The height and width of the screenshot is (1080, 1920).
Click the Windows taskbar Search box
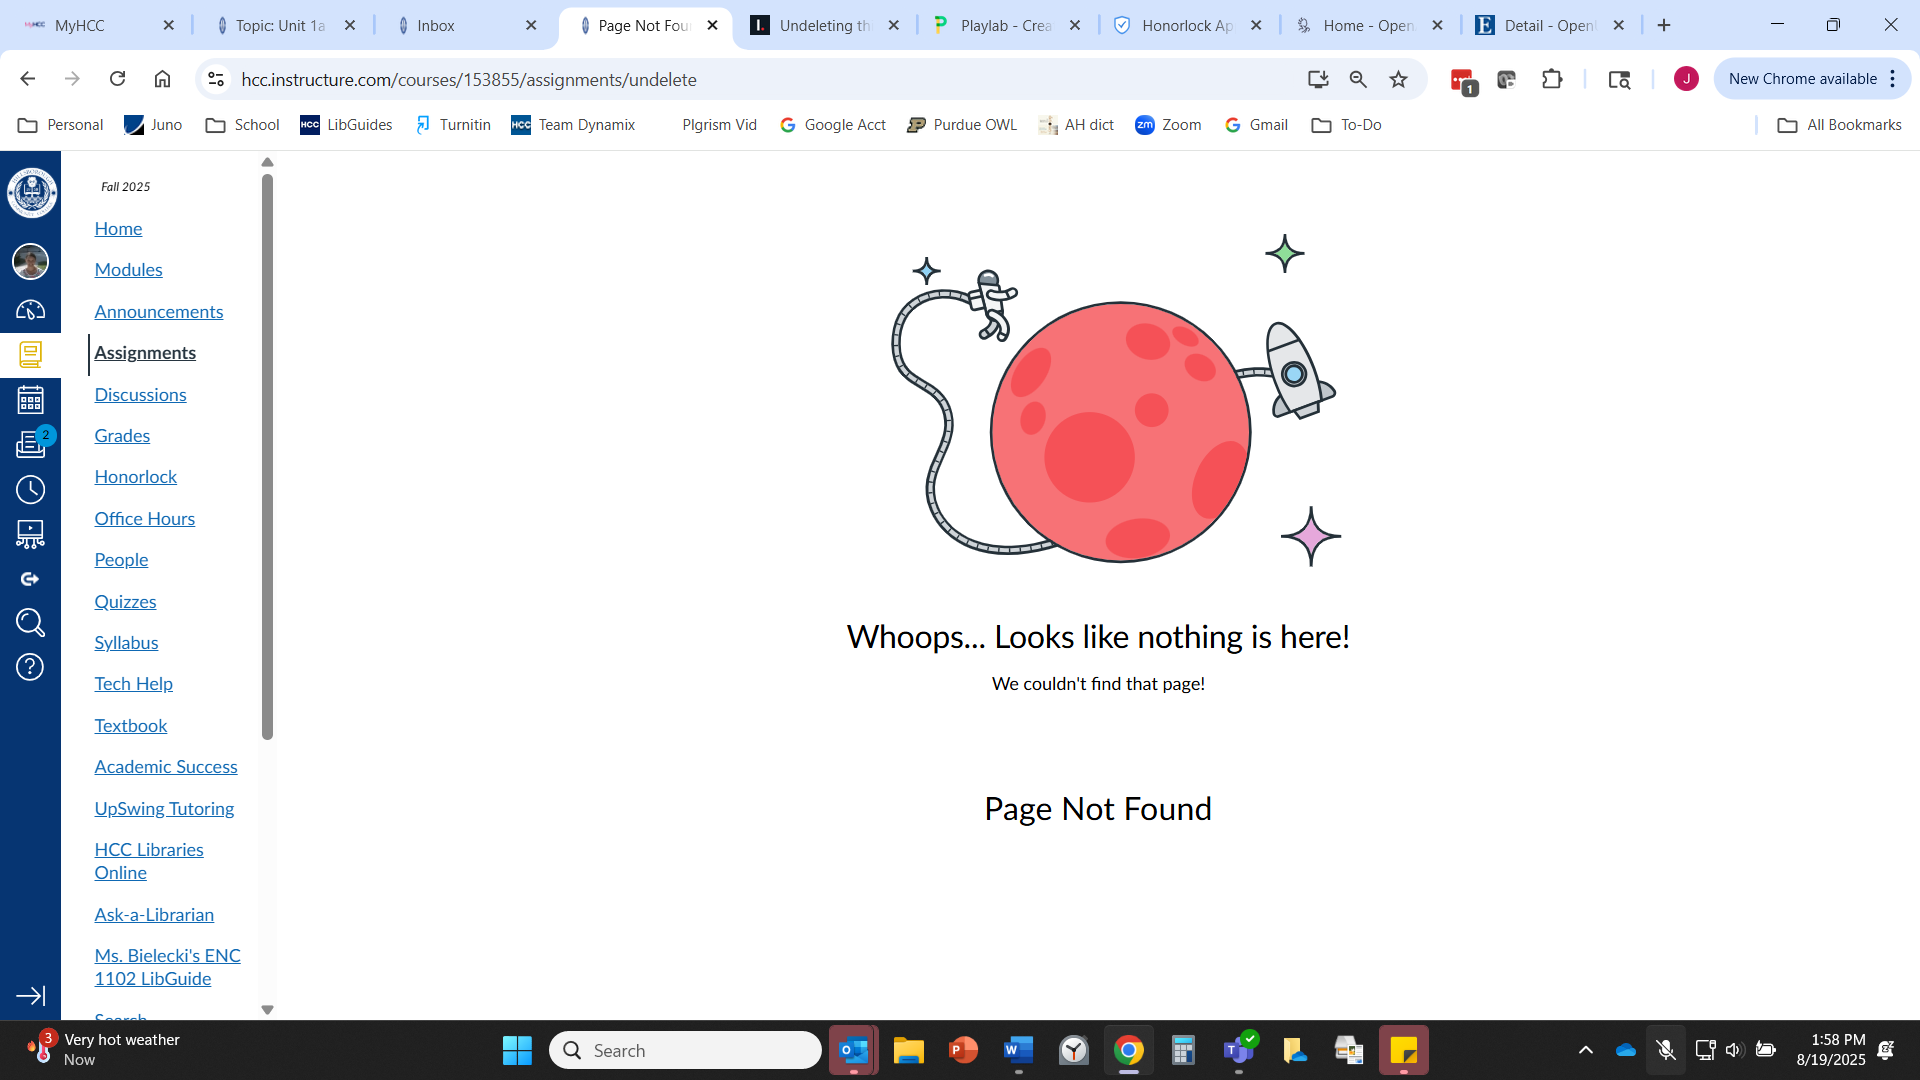686,1050
